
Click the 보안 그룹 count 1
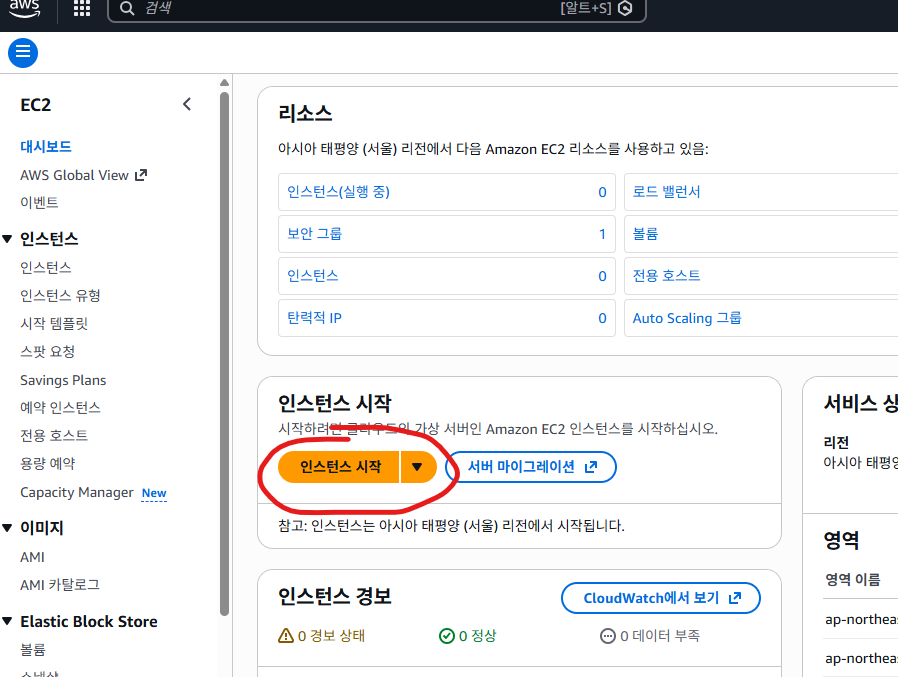click(x=602, y=234)
